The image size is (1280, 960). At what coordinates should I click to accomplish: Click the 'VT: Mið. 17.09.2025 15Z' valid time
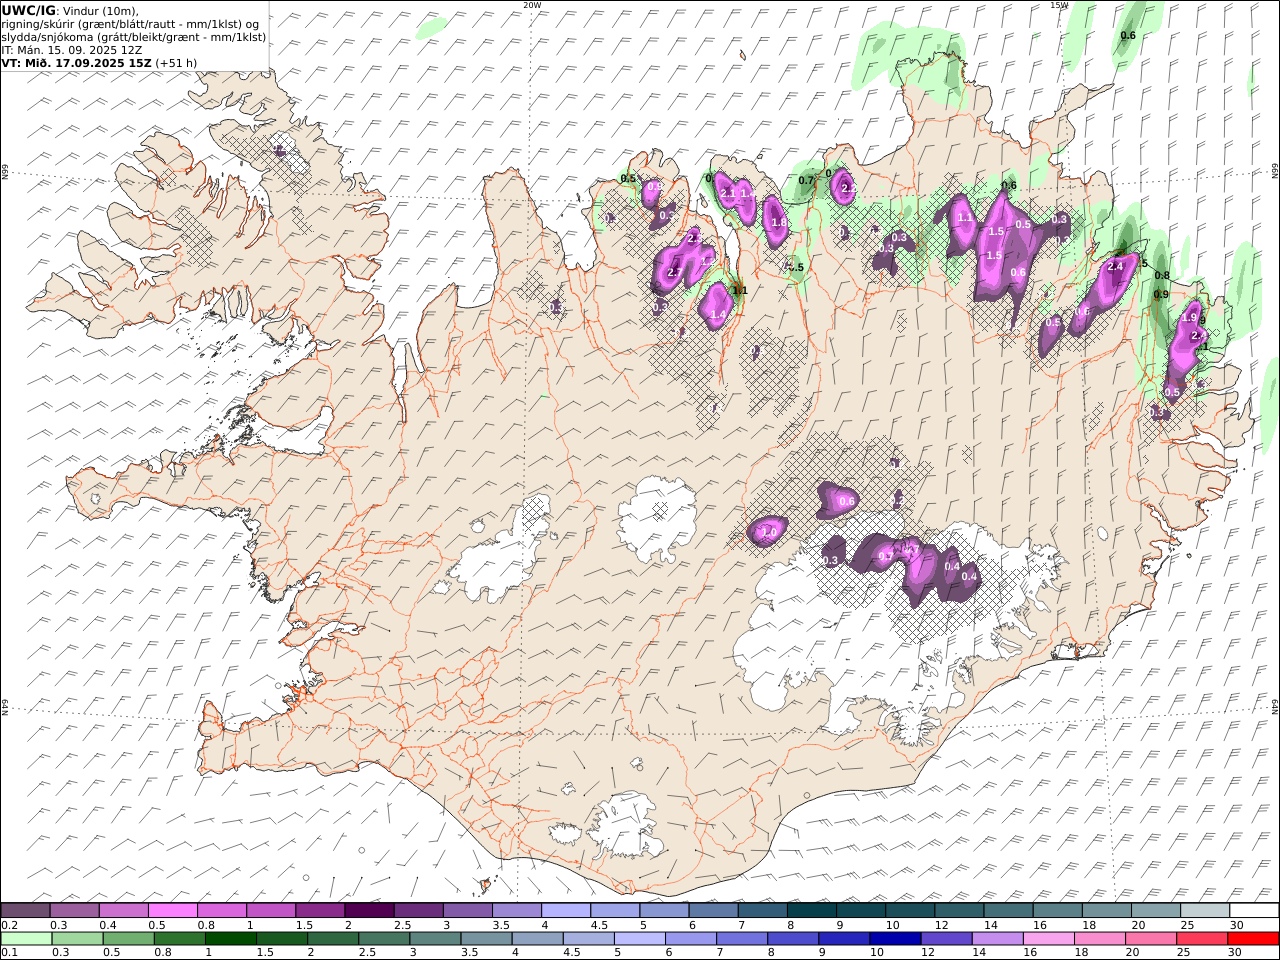[76, 63]
